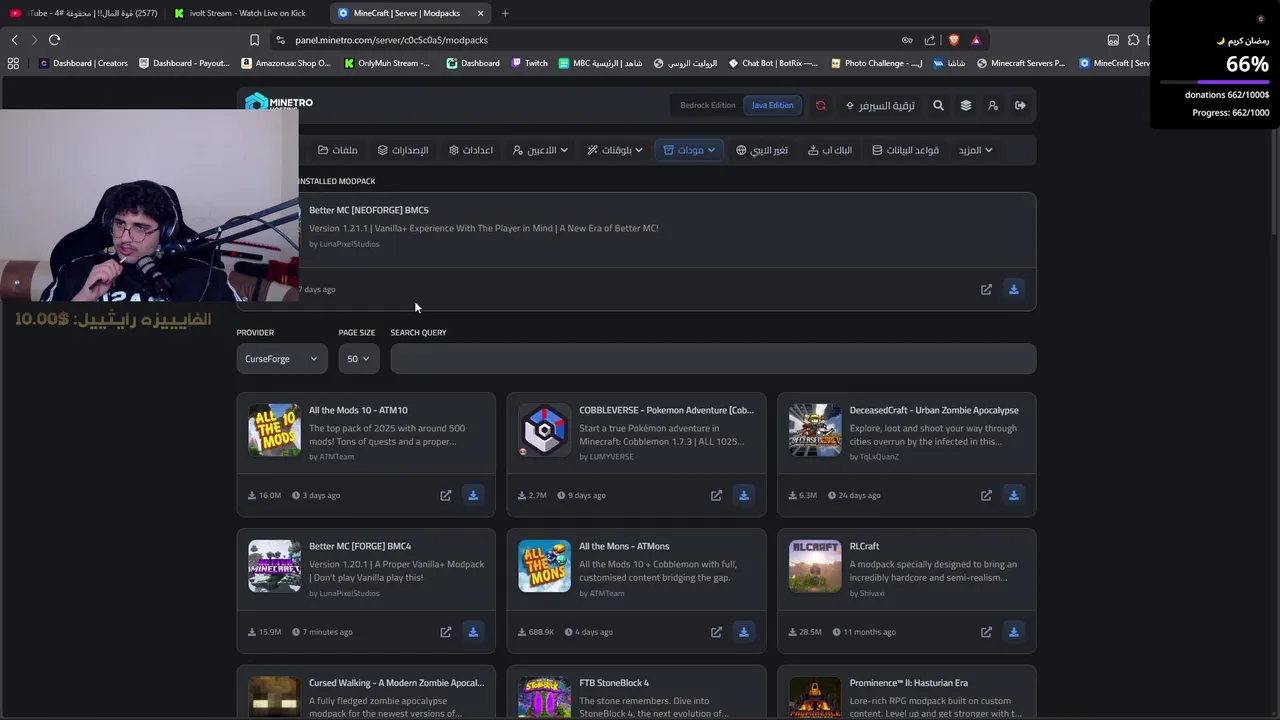The height and width of the screenshot is (720, 1280).
Task: Open the Twitch bookmark
Action: 530,63
